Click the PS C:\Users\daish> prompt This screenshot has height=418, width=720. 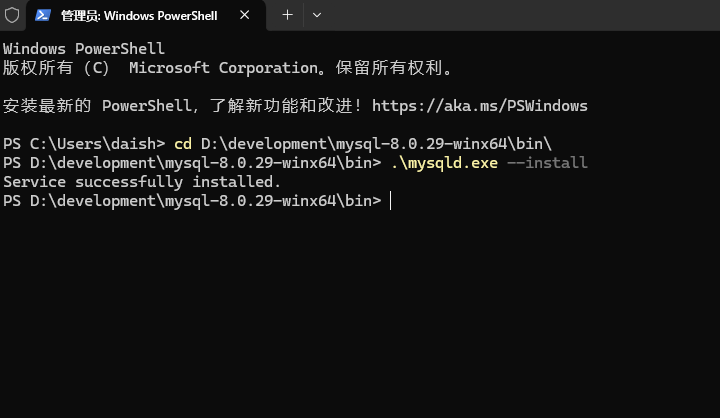pyautogui.click(x=84, y=144)
